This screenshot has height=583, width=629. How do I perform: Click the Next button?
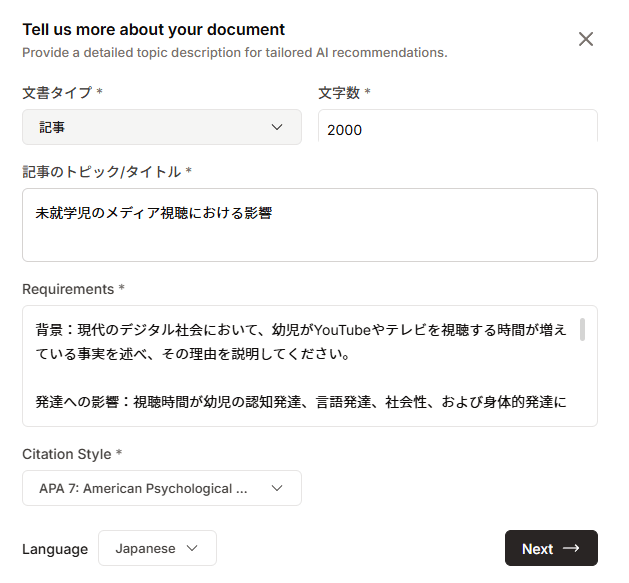coord(551,548)
